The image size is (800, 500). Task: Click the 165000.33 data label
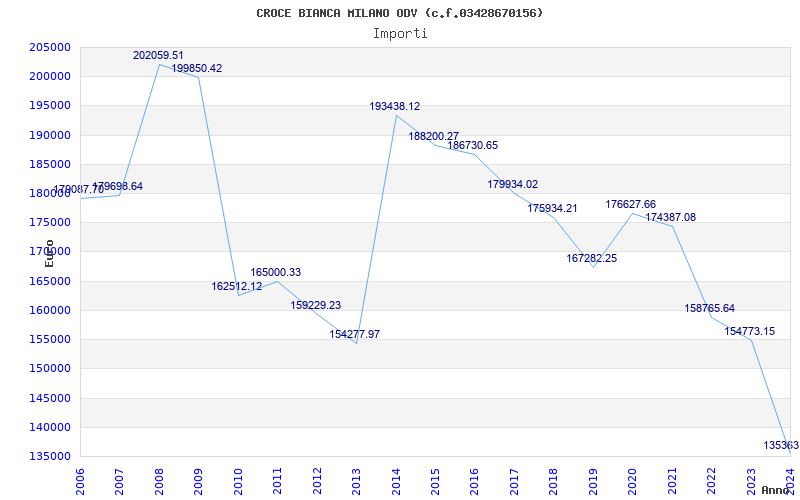click(x=276, y=272)
